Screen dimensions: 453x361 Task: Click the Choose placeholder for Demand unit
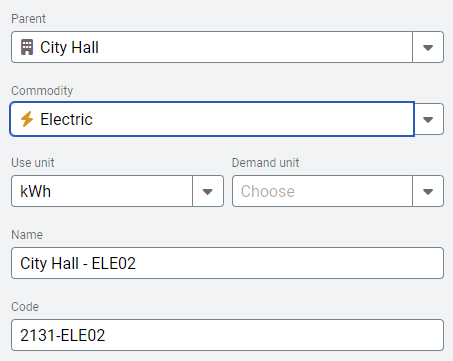click(x=268, y=191)
